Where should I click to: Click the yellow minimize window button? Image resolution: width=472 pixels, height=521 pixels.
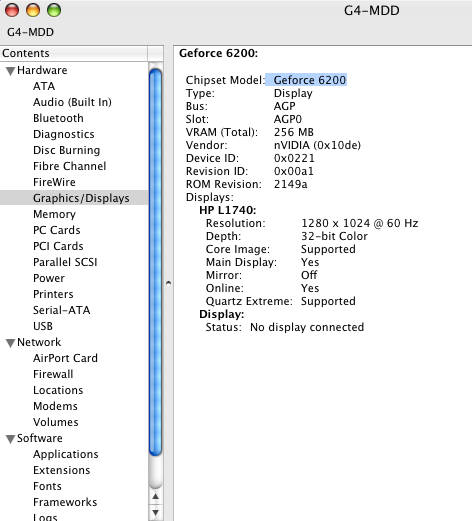(x=33, y=10)
